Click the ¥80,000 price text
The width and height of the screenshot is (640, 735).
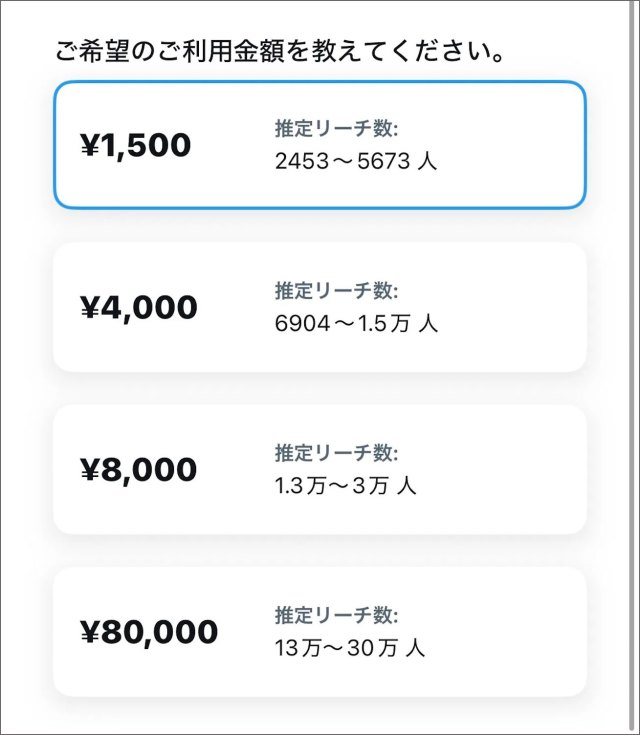148,631
